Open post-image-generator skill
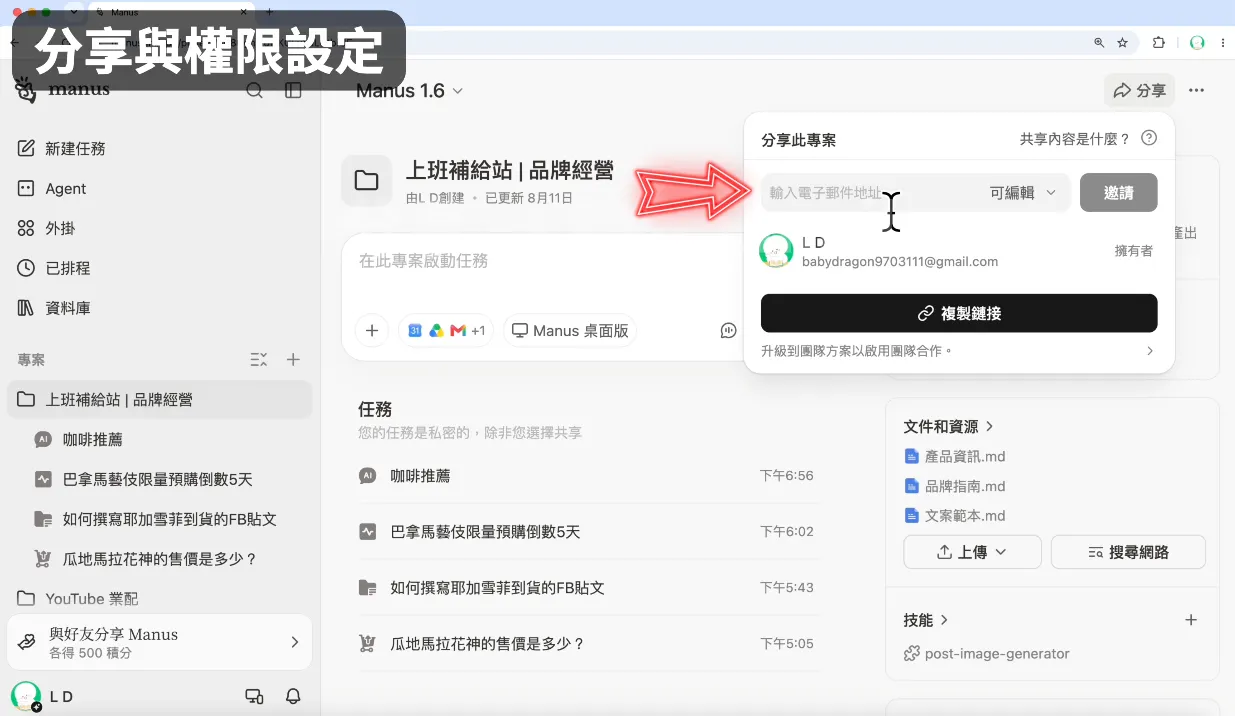The height and width of the screenshot is (716, 1235). 986,654
